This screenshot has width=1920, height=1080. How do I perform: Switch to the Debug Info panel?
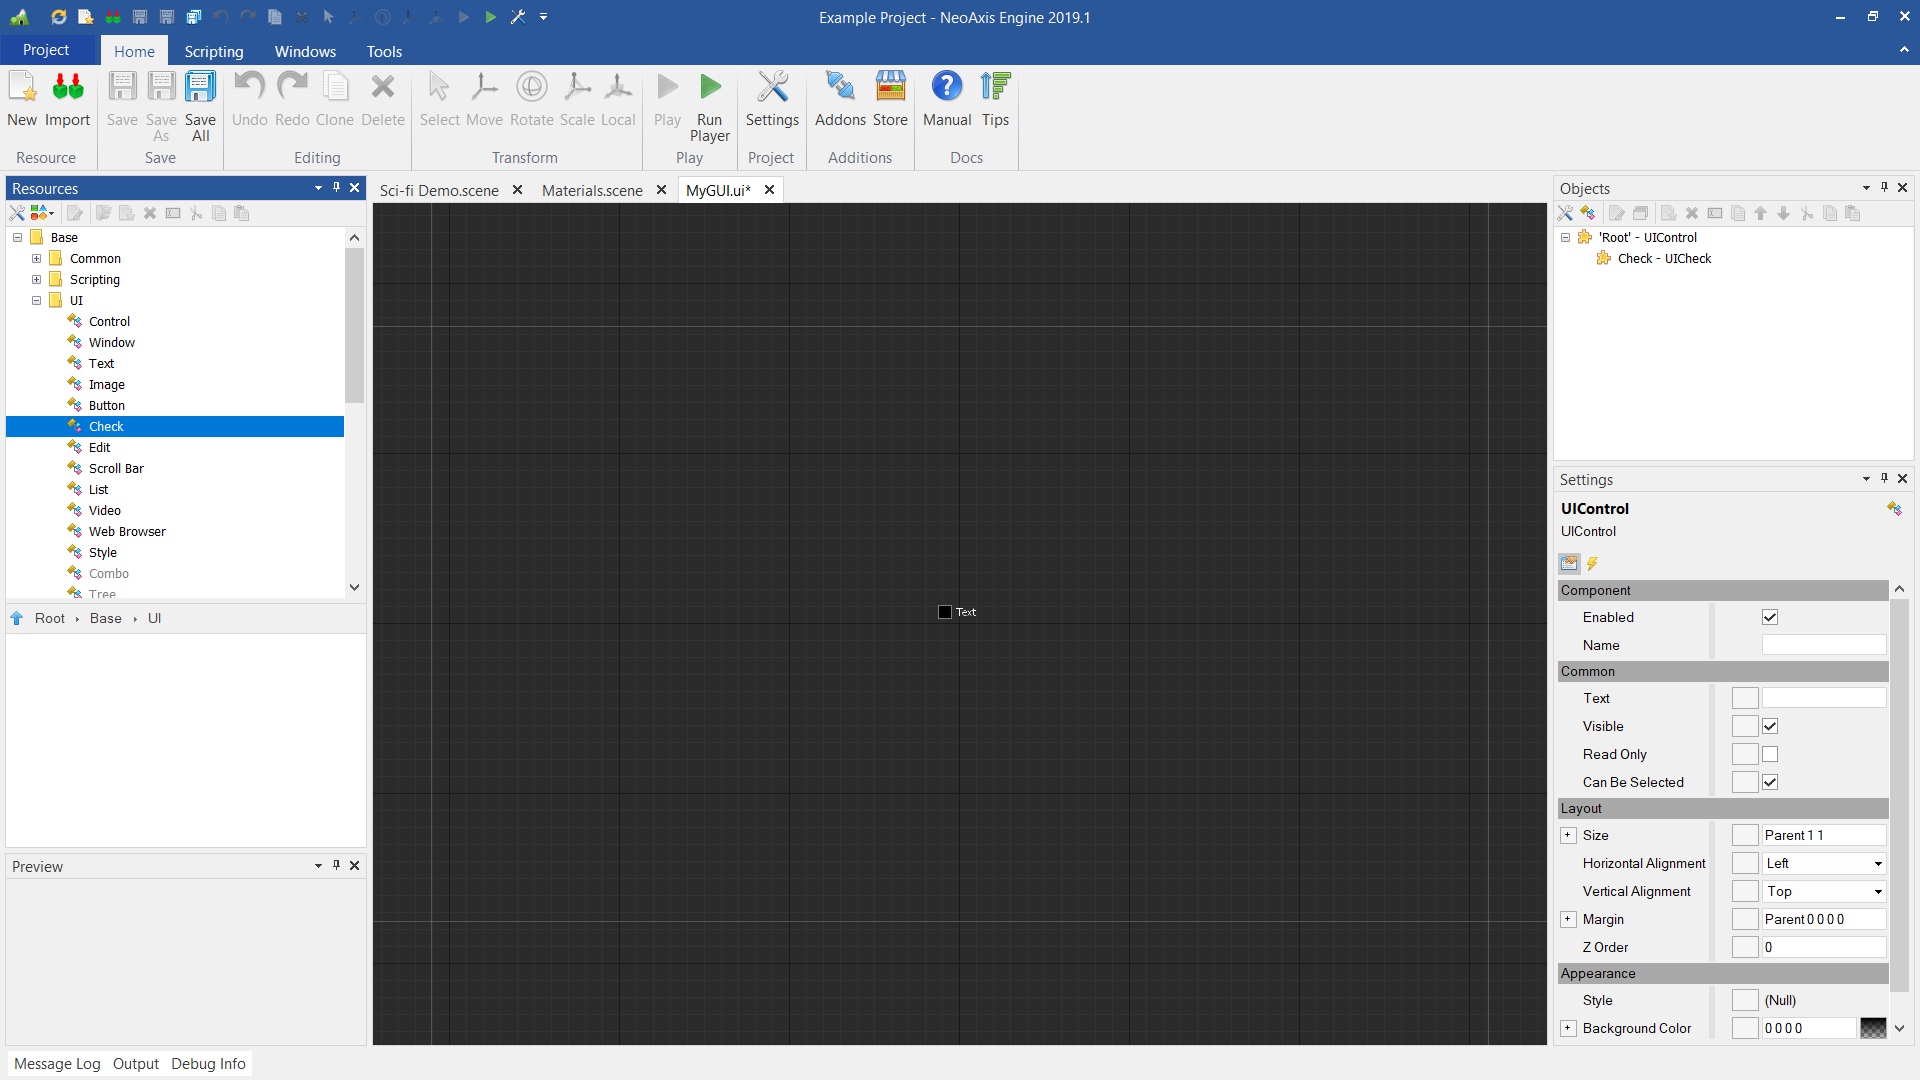pyautogui.click(x=208, y=1063)
